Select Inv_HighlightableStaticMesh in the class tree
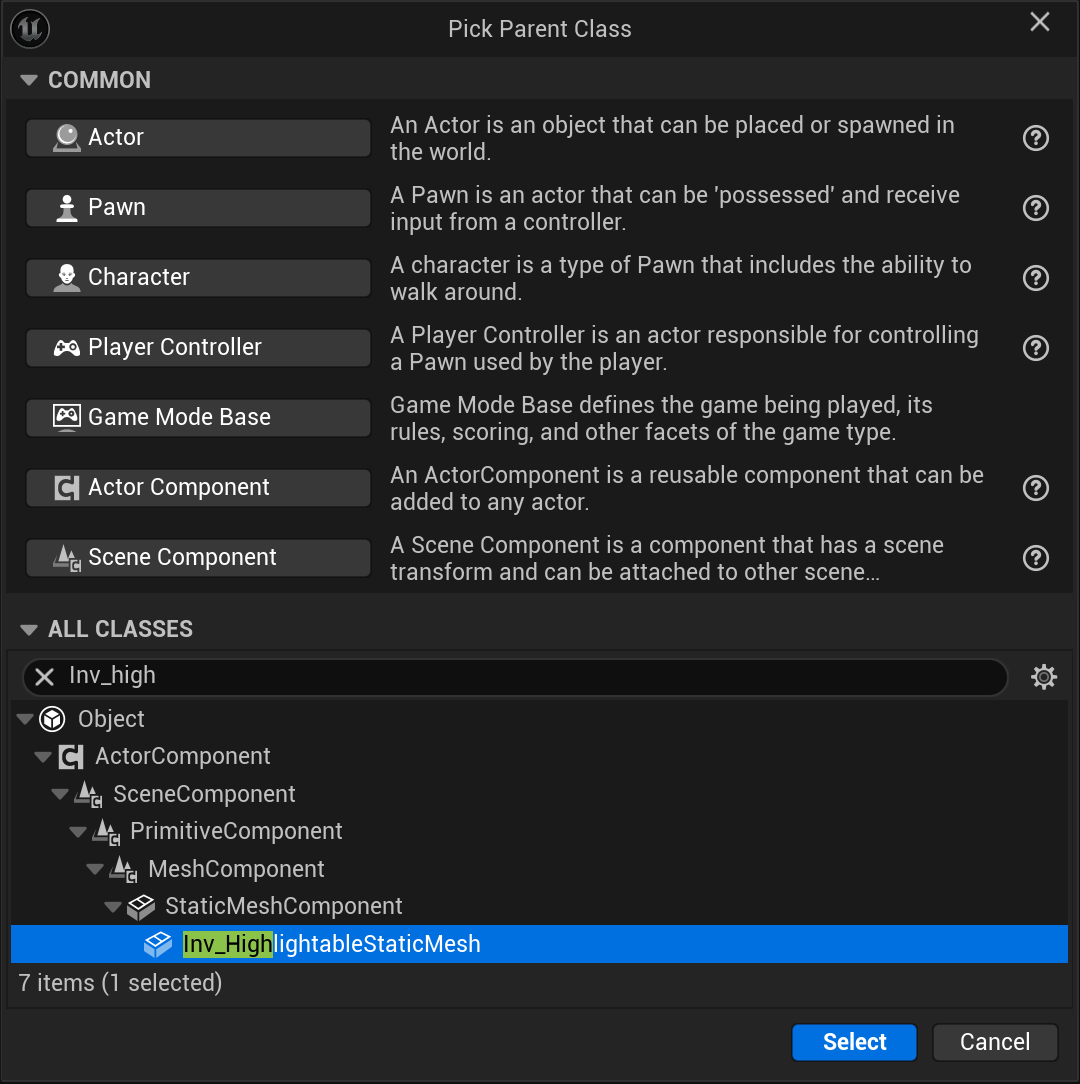Image resolution: width=1080 pixels, height=1084 pixels. pos(332,944)
